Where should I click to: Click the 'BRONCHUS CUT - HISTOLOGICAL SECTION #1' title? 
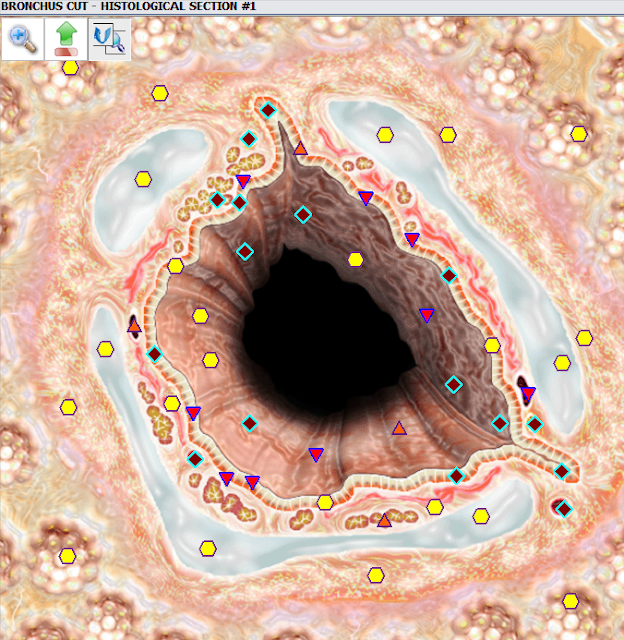[x=129, y=6]
